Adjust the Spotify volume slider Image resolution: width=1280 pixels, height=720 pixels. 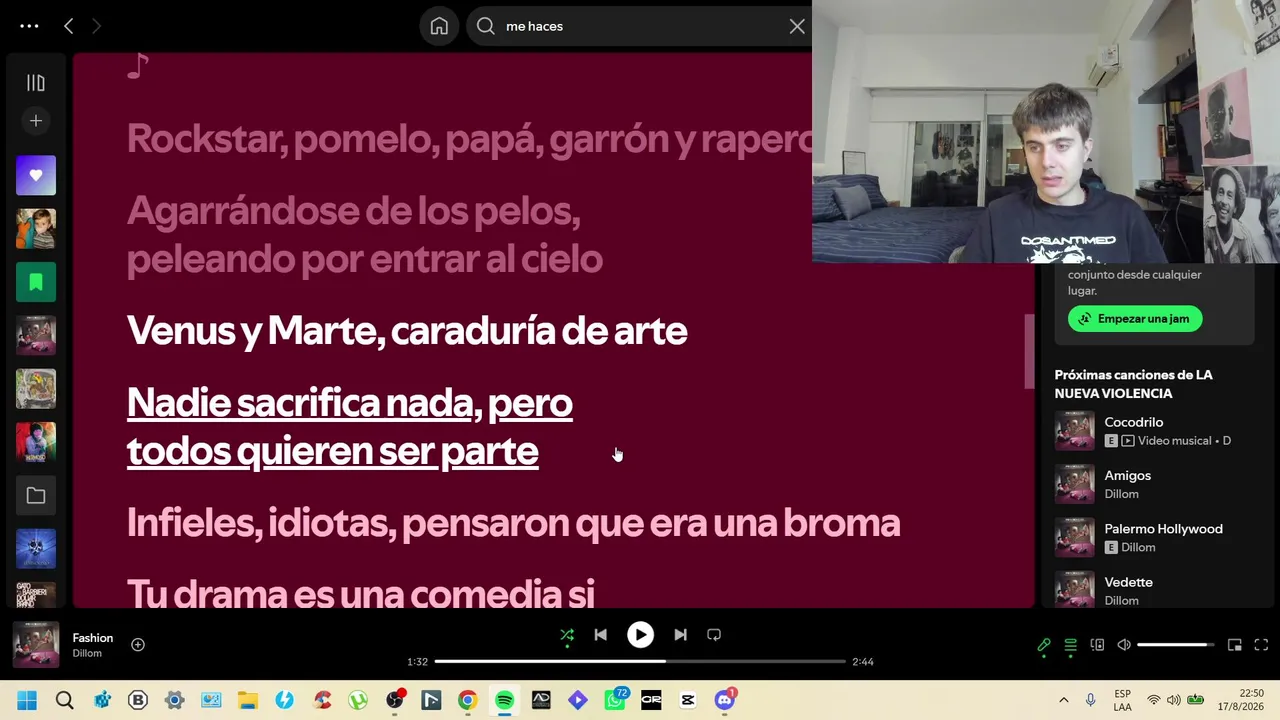1176,645
